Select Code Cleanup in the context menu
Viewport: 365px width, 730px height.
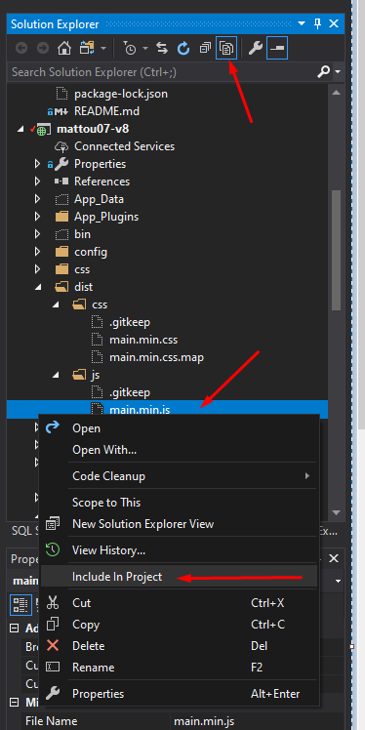[x=109, y=476]
